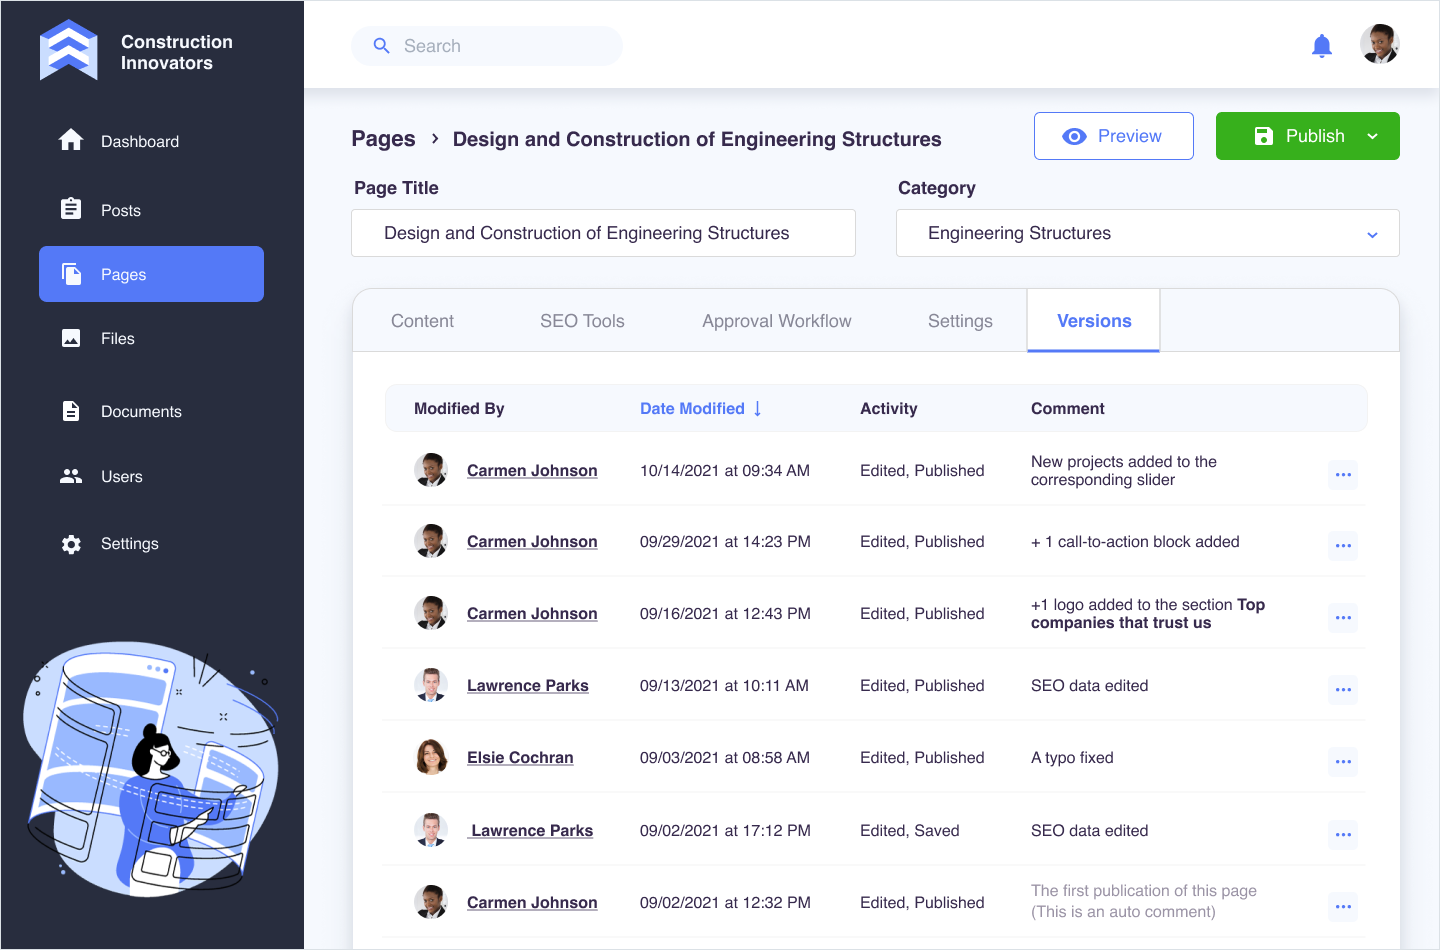
Task: Click the Preview button
Action: pyautogui.click(x=1113, y=136)
